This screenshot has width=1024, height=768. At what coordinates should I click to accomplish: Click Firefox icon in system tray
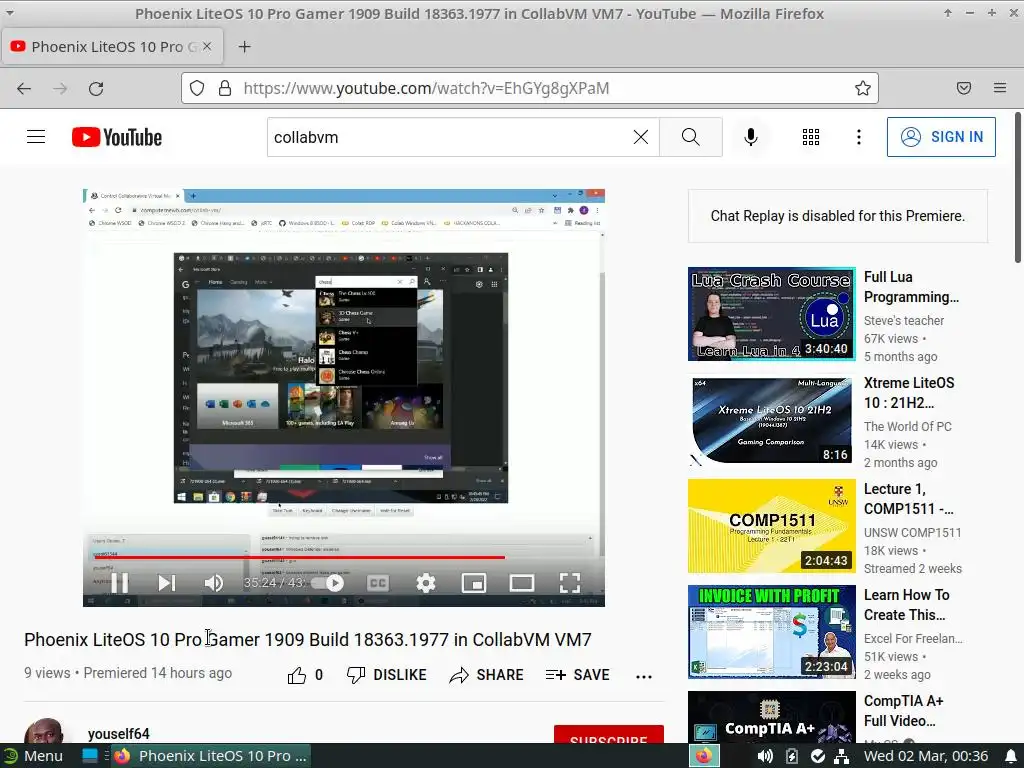pos(704,756)
